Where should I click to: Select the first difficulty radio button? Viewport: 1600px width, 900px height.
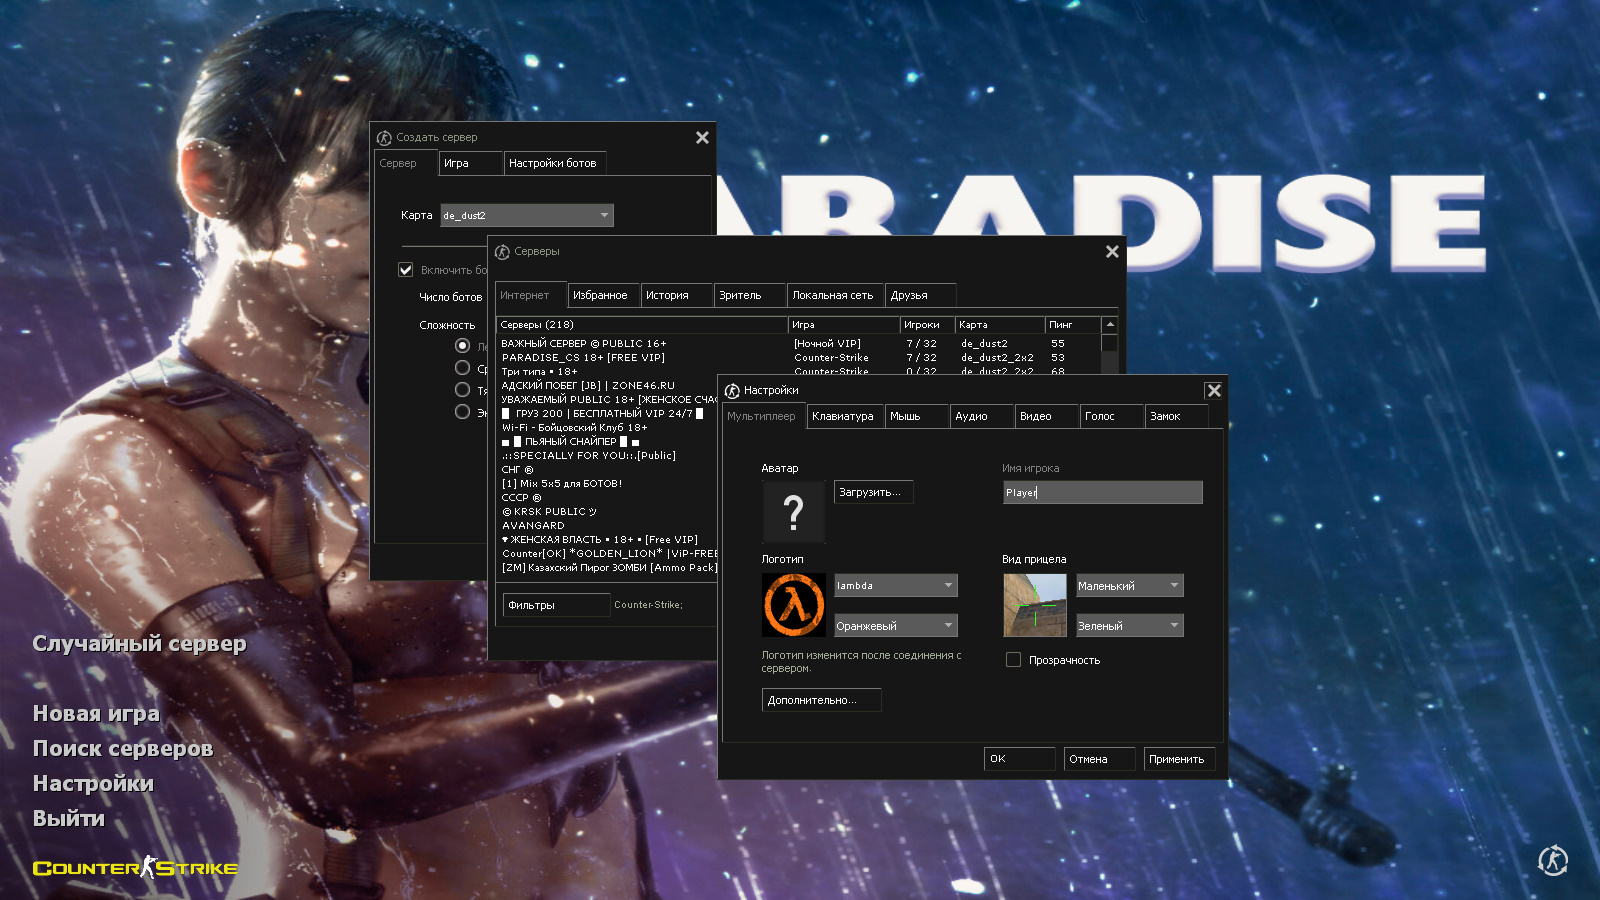[462, 346]
